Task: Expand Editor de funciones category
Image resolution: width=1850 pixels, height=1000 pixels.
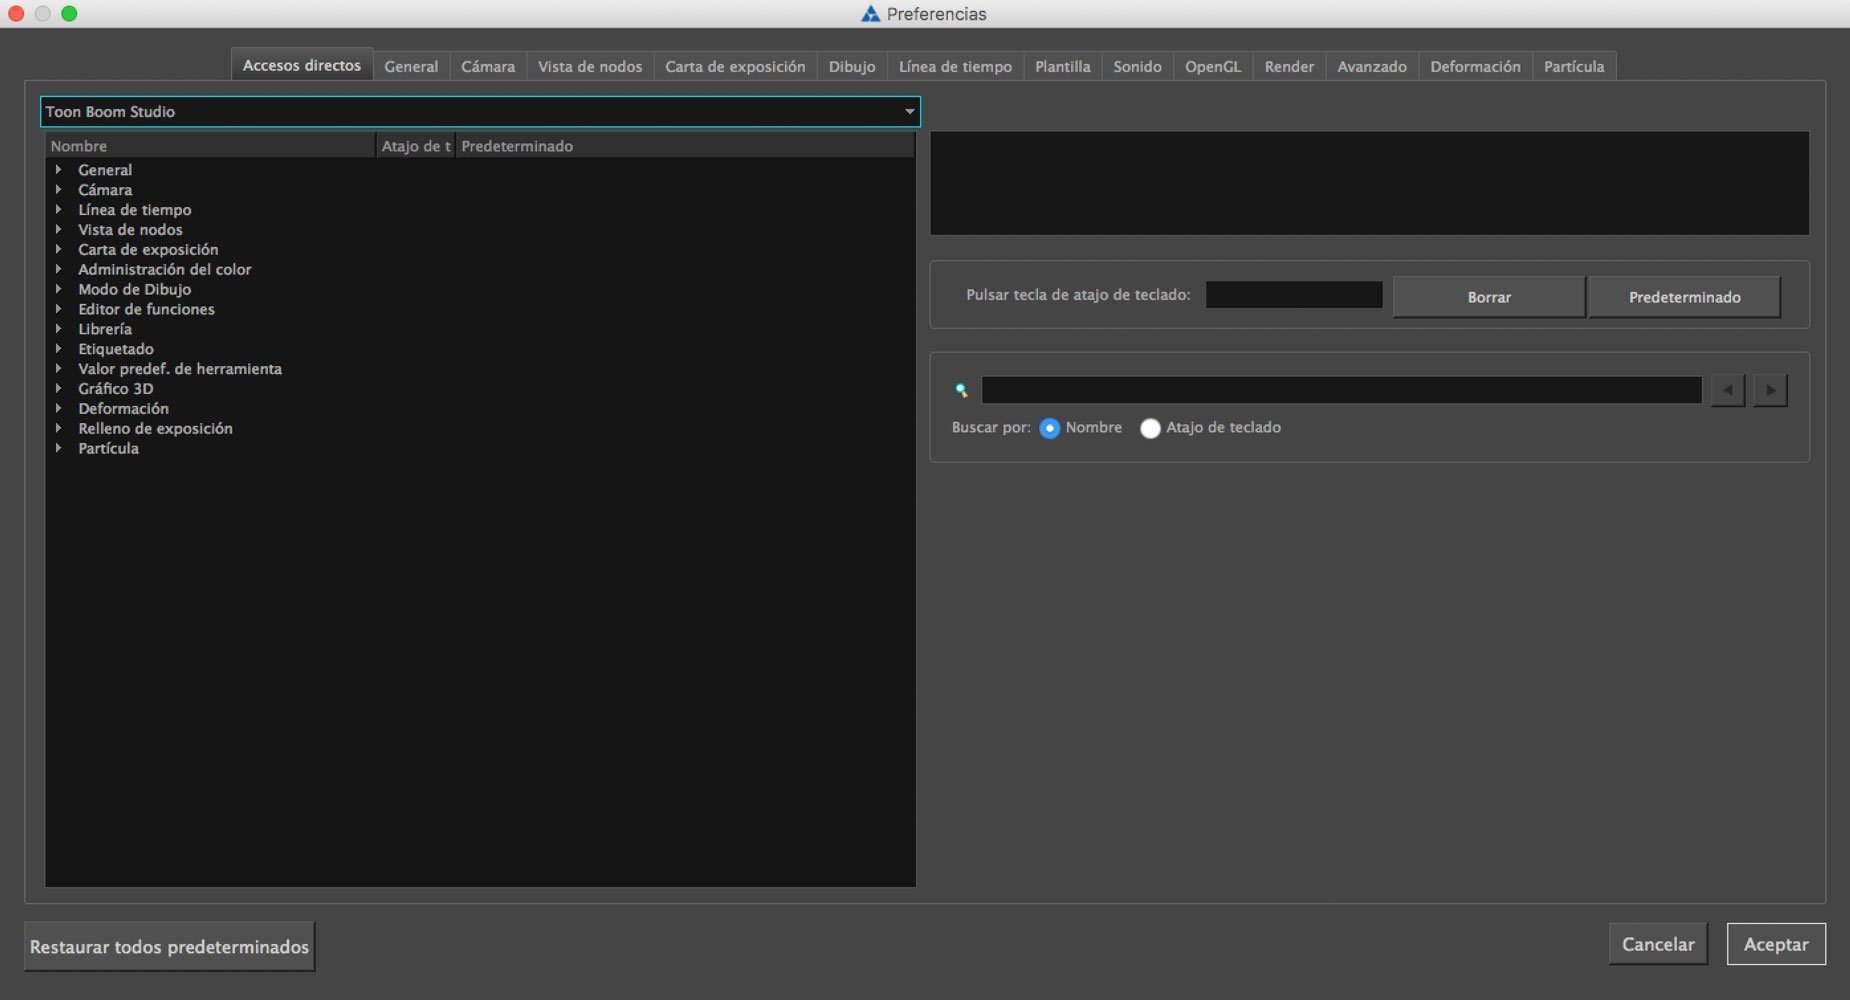Action: coord(59,309)
